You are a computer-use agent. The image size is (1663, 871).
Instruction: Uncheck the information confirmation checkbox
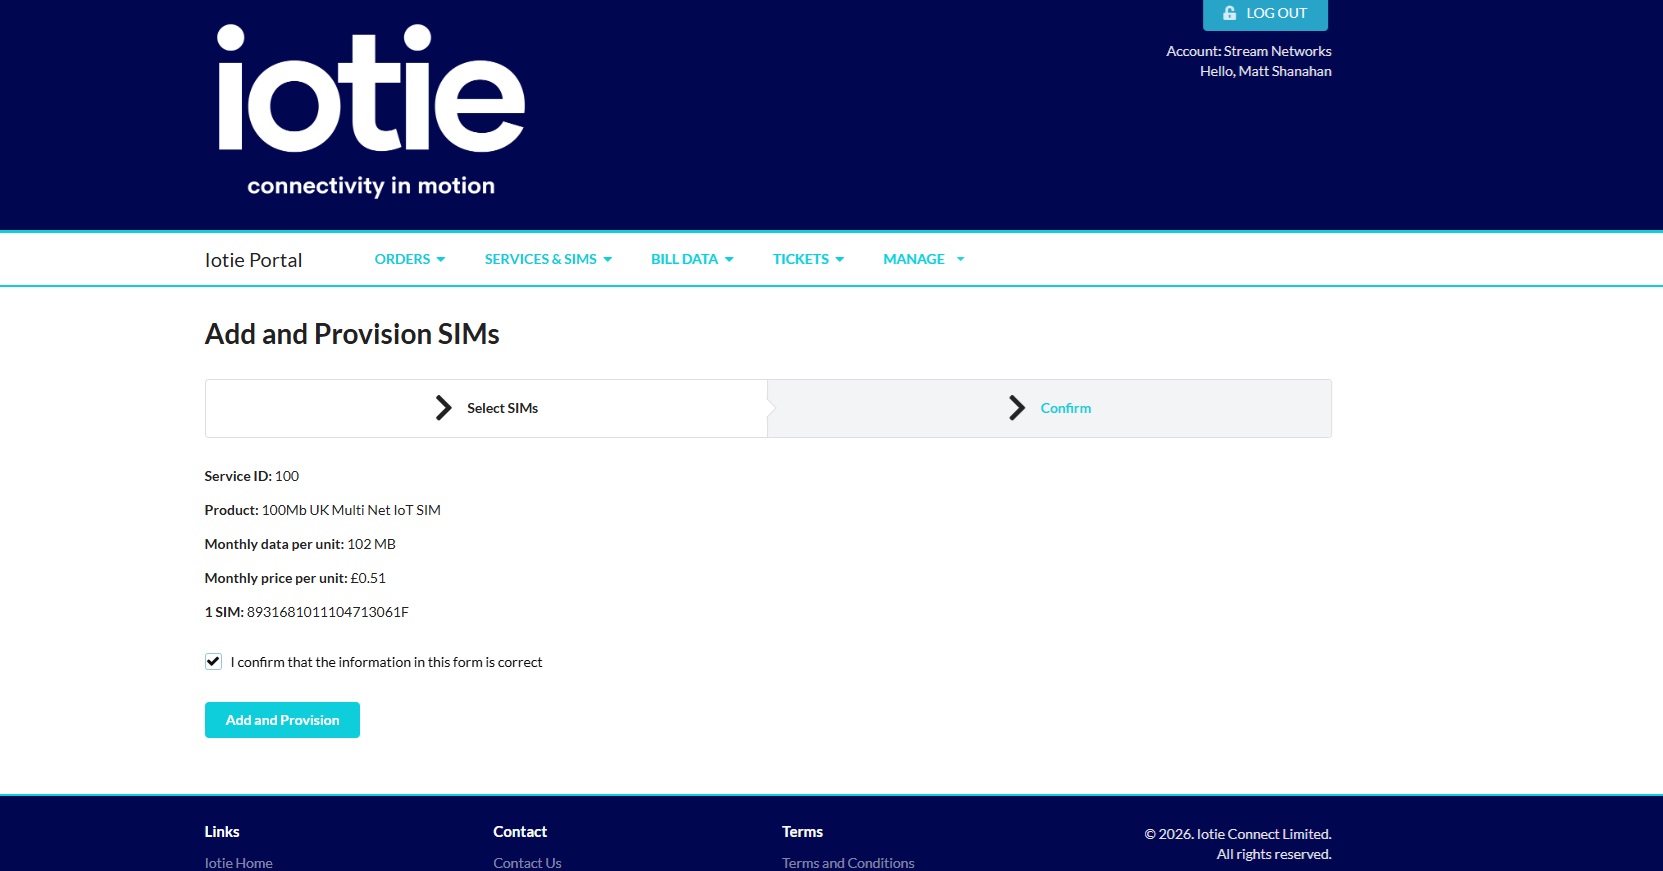click(213, 661)
